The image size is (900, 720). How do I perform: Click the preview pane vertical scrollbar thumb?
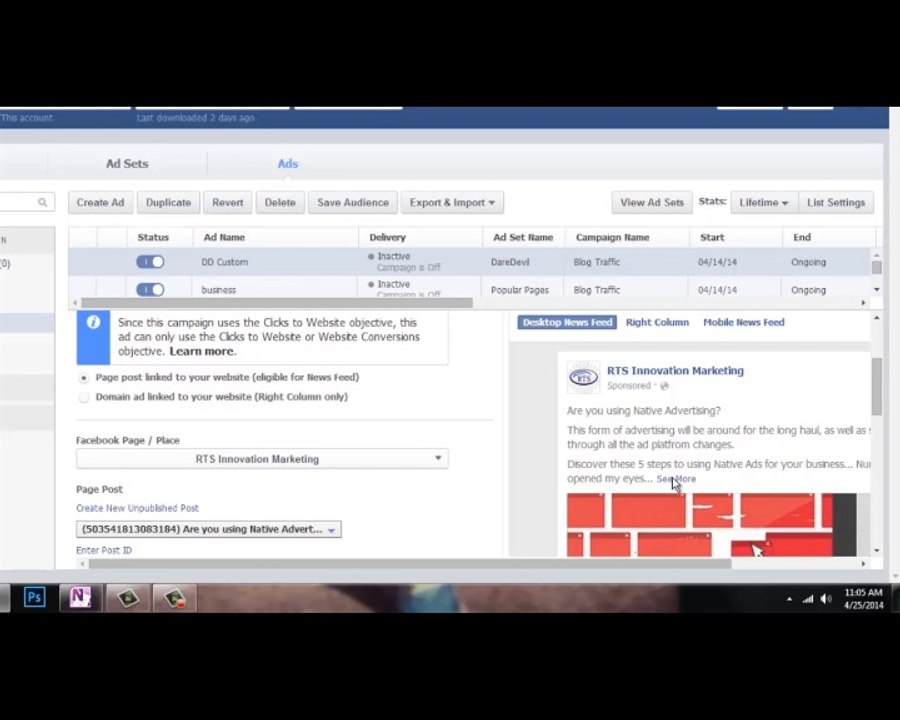pyautogui.click(x=876, y=386)
